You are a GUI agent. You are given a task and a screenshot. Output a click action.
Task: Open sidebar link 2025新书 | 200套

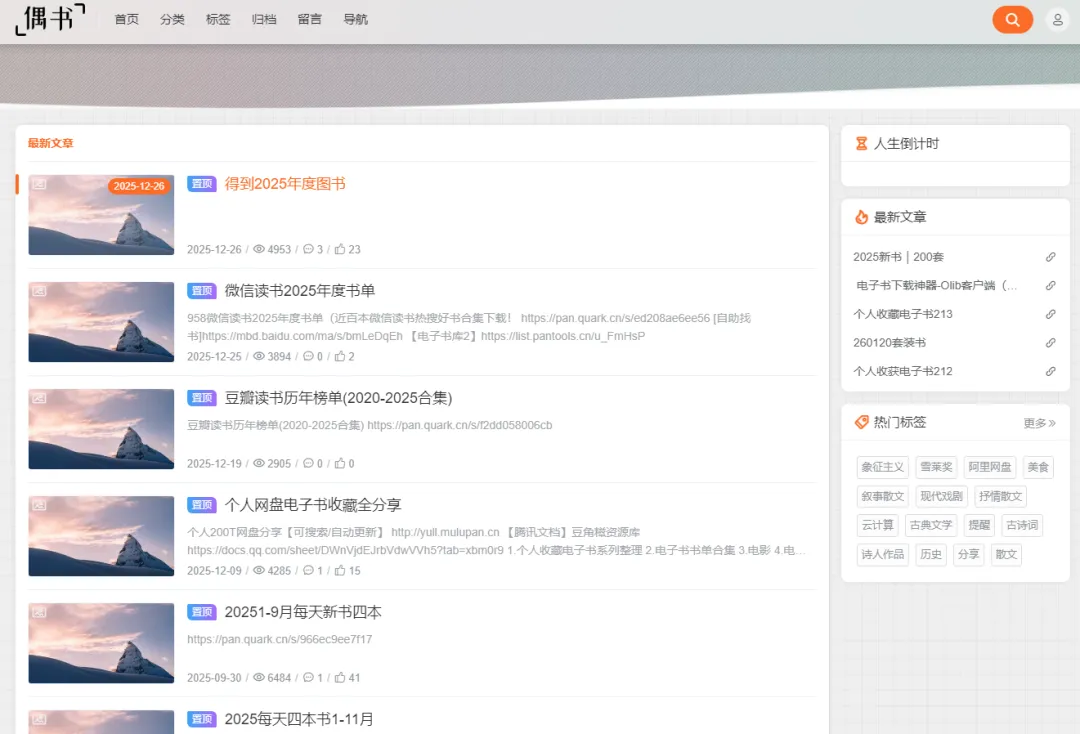pos(898,257)
